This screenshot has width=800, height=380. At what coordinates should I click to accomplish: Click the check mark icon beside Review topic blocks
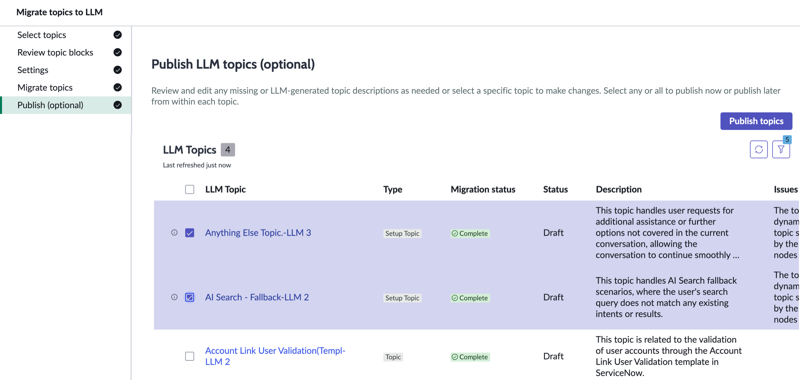click(117, 53)
